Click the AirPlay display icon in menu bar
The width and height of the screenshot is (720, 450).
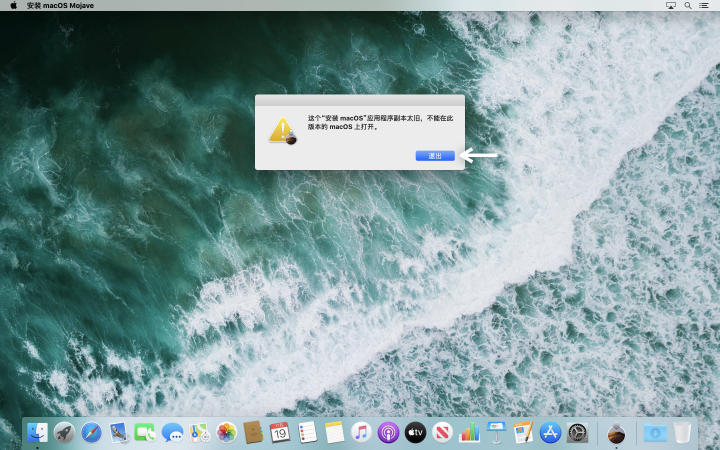(671, 6)
